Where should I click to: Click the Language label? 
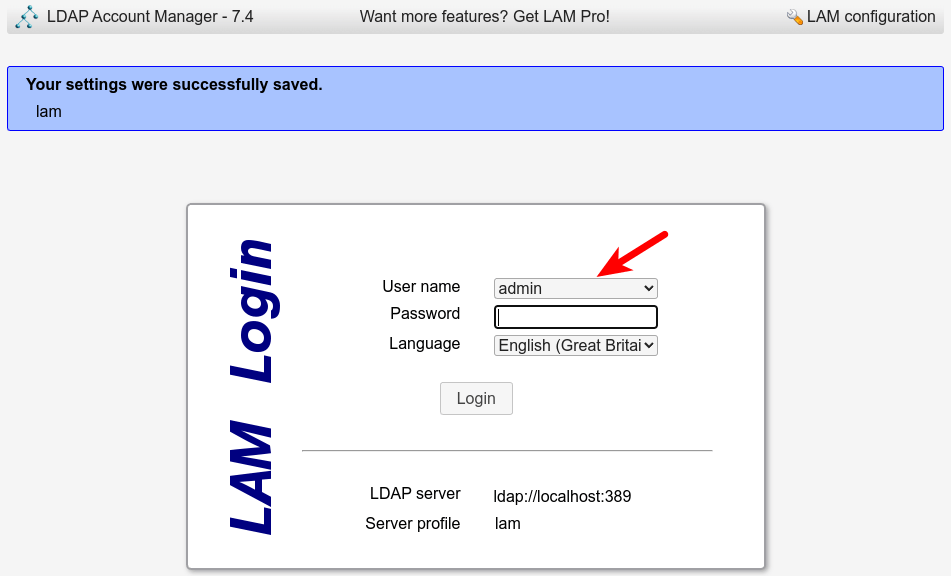point(424,344)
